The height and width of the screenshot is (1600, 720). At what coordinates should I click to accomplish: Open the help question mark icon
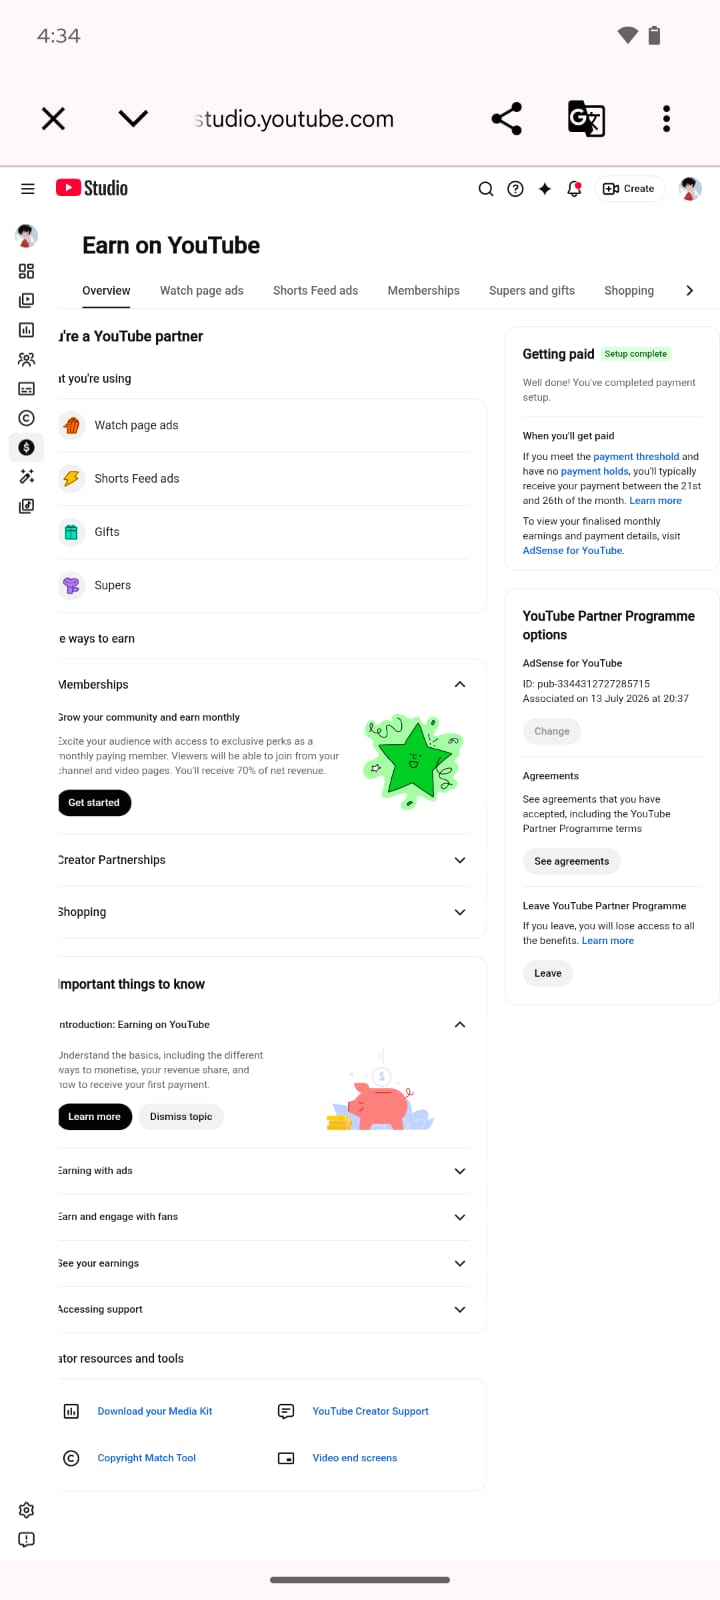coord(515,188)
